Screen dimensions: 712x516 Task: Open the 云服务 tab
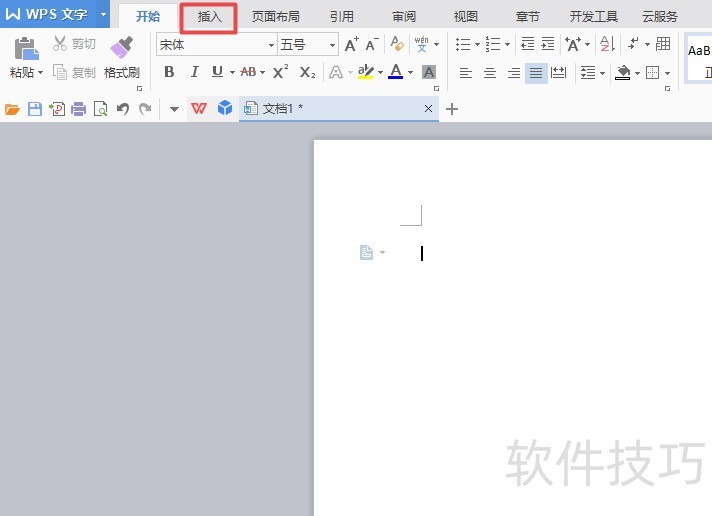click(x=660, y=17)
